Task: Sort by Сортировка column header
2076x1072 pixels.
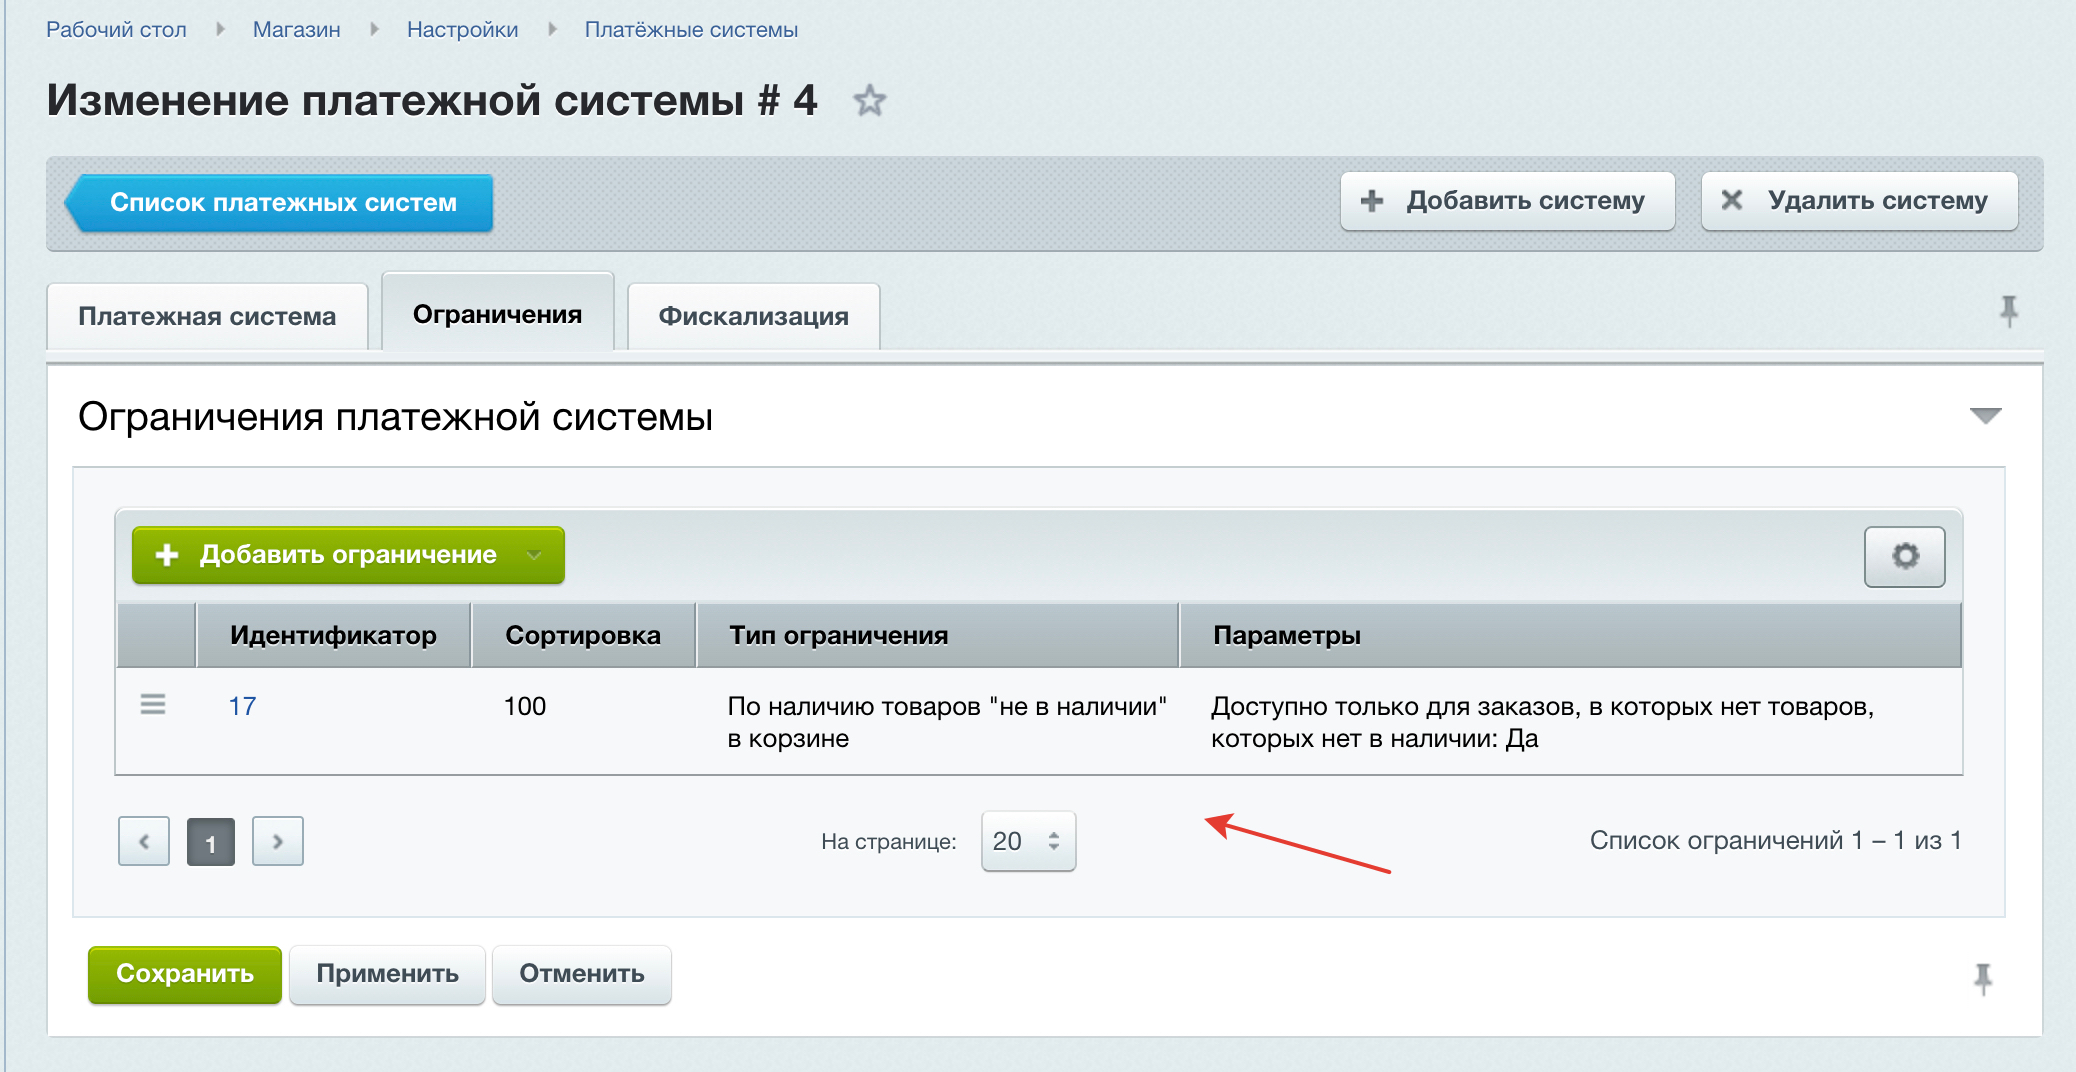Action: (583, 635)
